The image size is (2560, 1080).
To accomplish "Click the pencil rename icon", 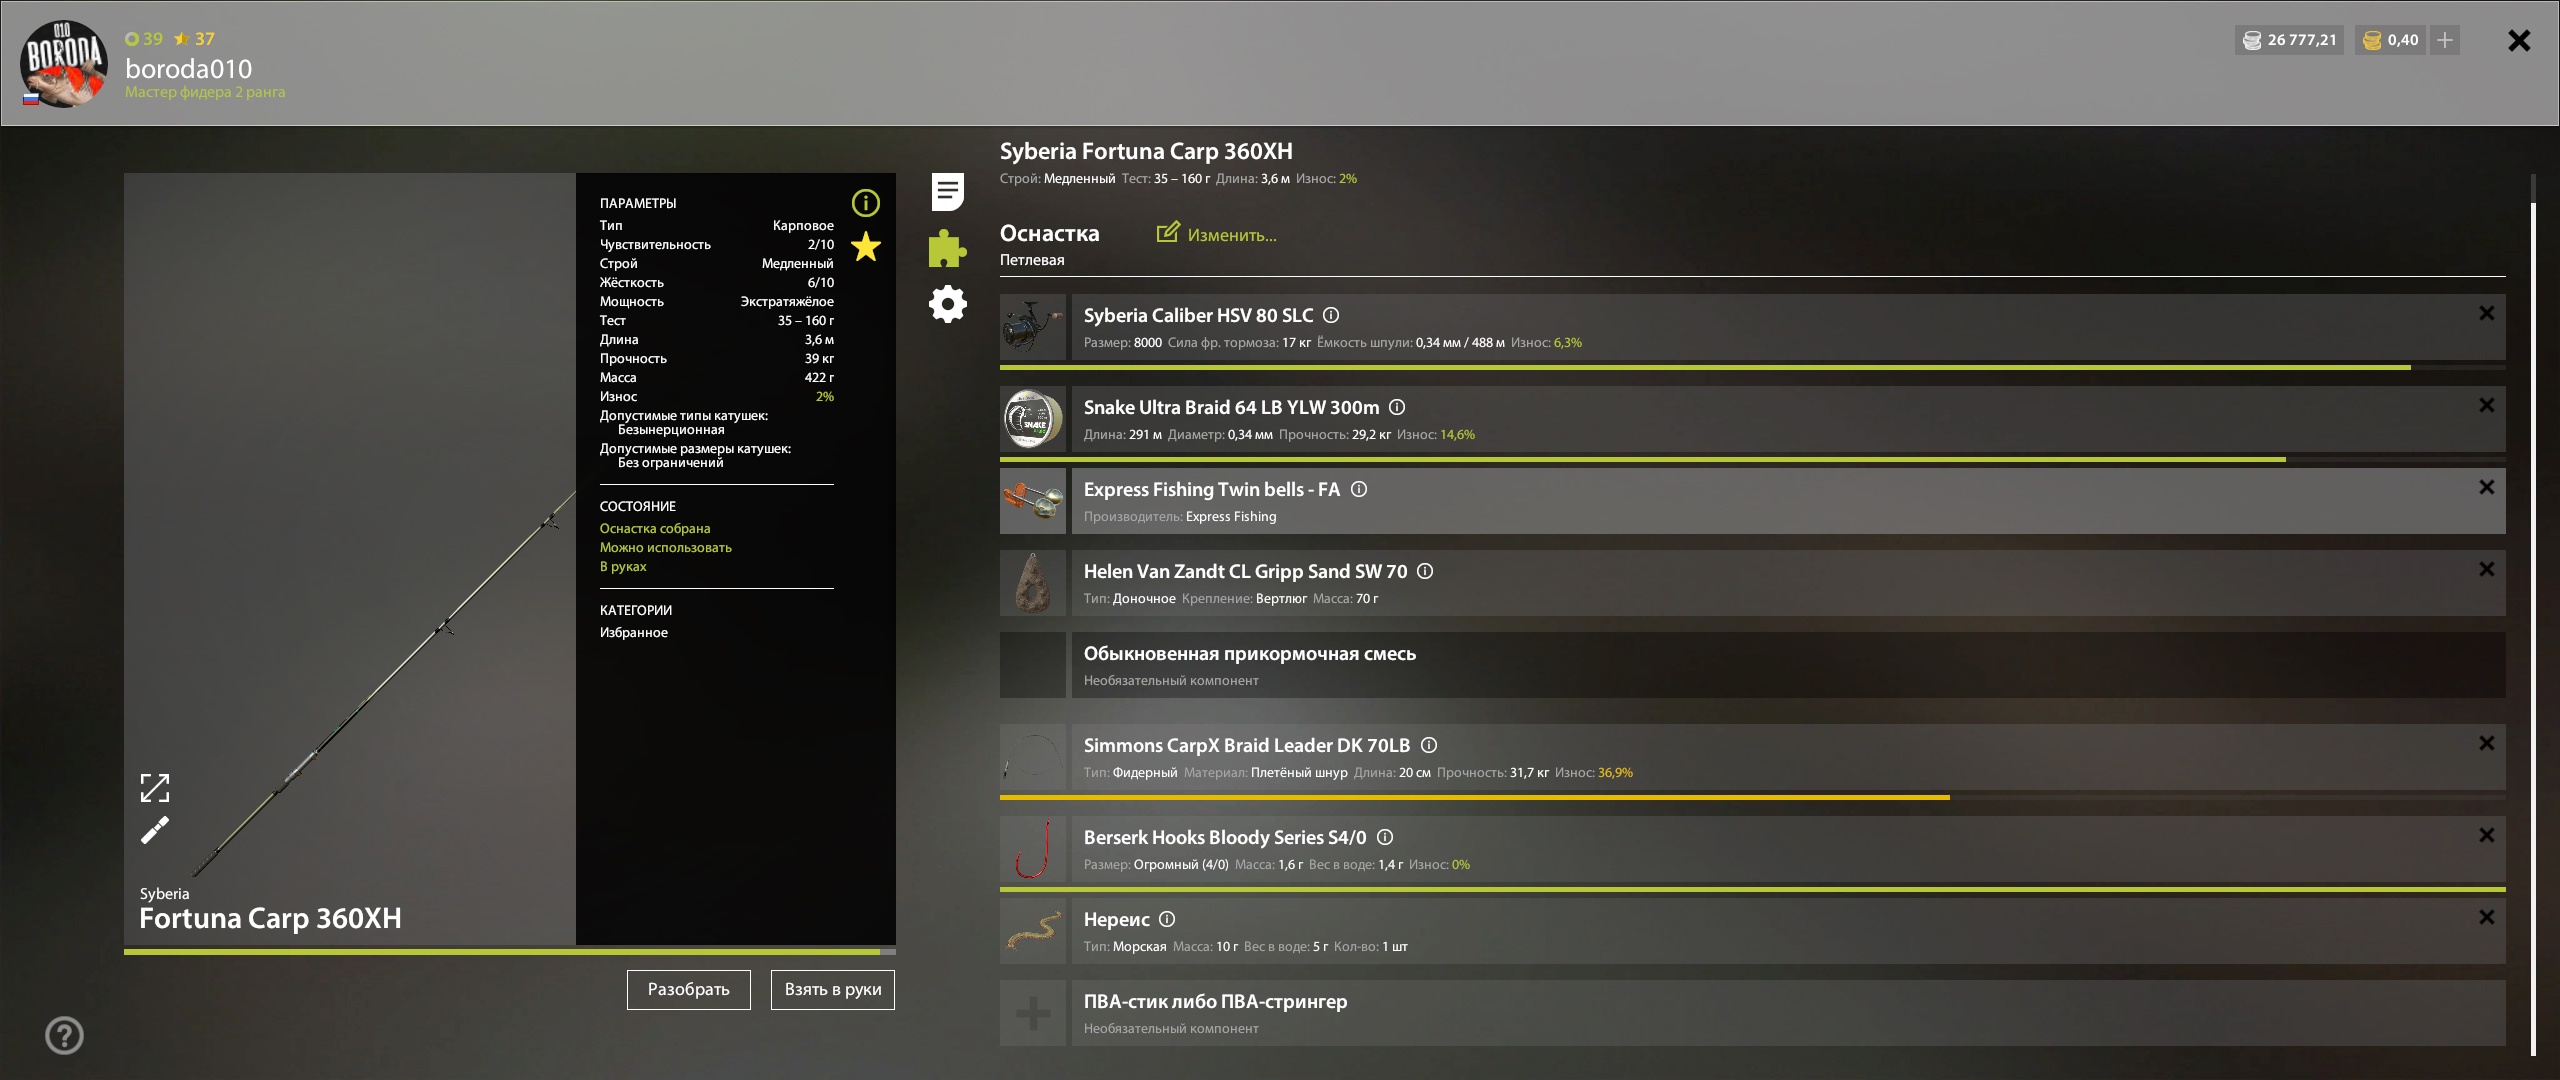I will coord(155,830).
